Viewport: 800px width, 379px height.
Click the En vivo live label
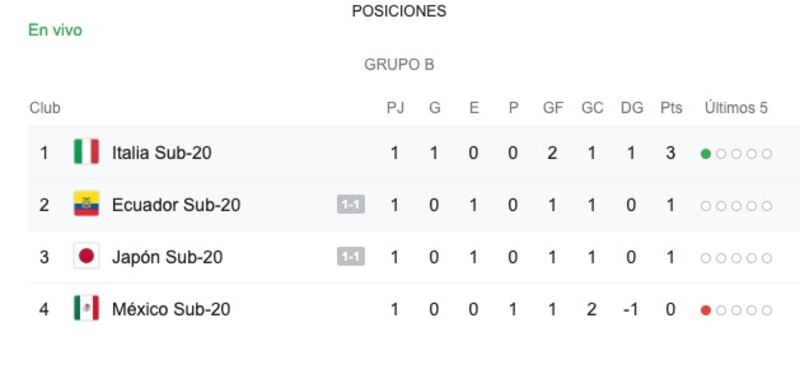(x=55, y=30)
